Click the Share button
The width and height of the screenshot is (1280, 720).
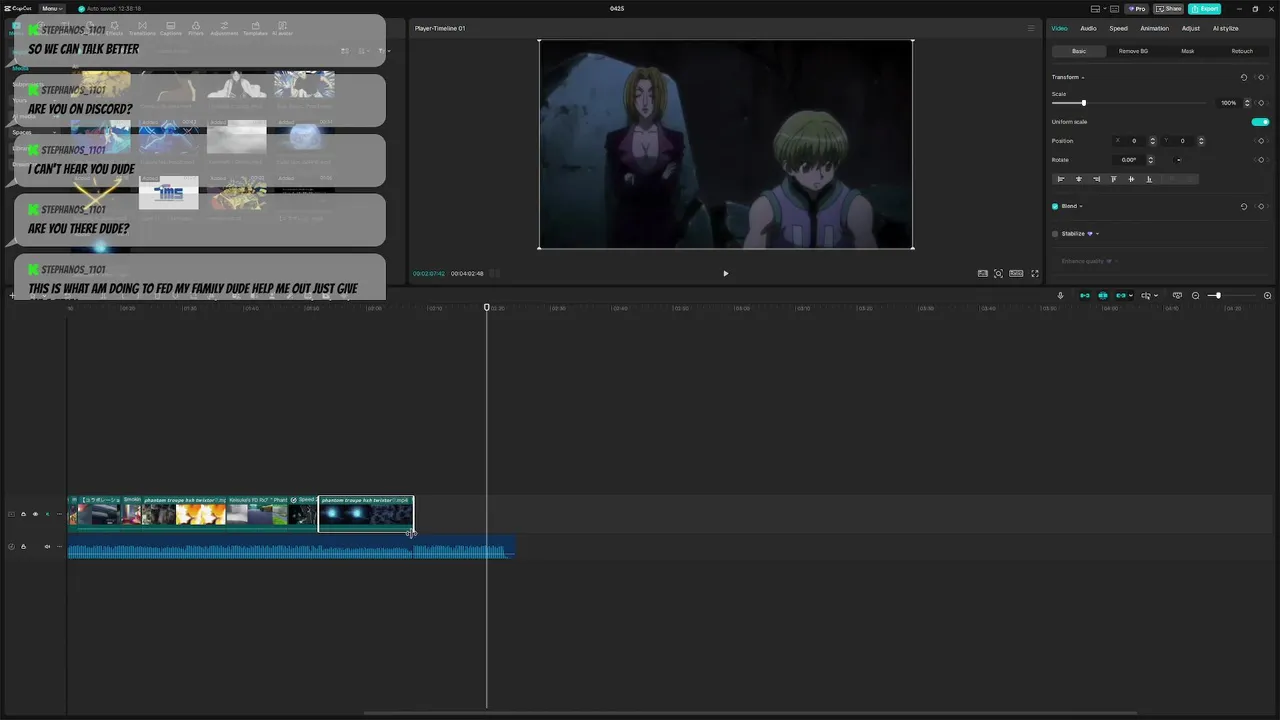(x=1169, y=8)
